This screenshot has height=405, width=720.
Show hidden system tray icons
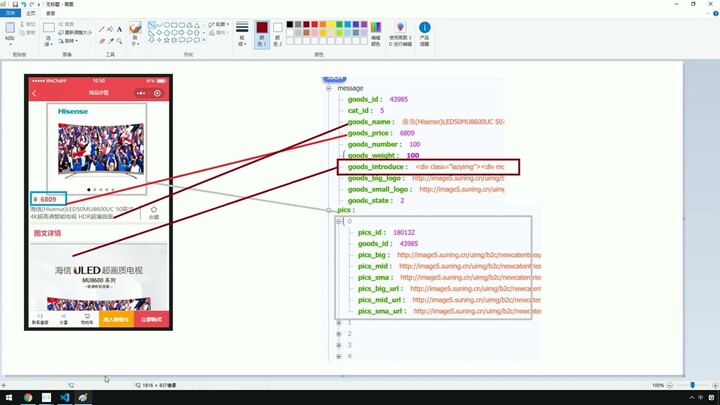[692, 398]
